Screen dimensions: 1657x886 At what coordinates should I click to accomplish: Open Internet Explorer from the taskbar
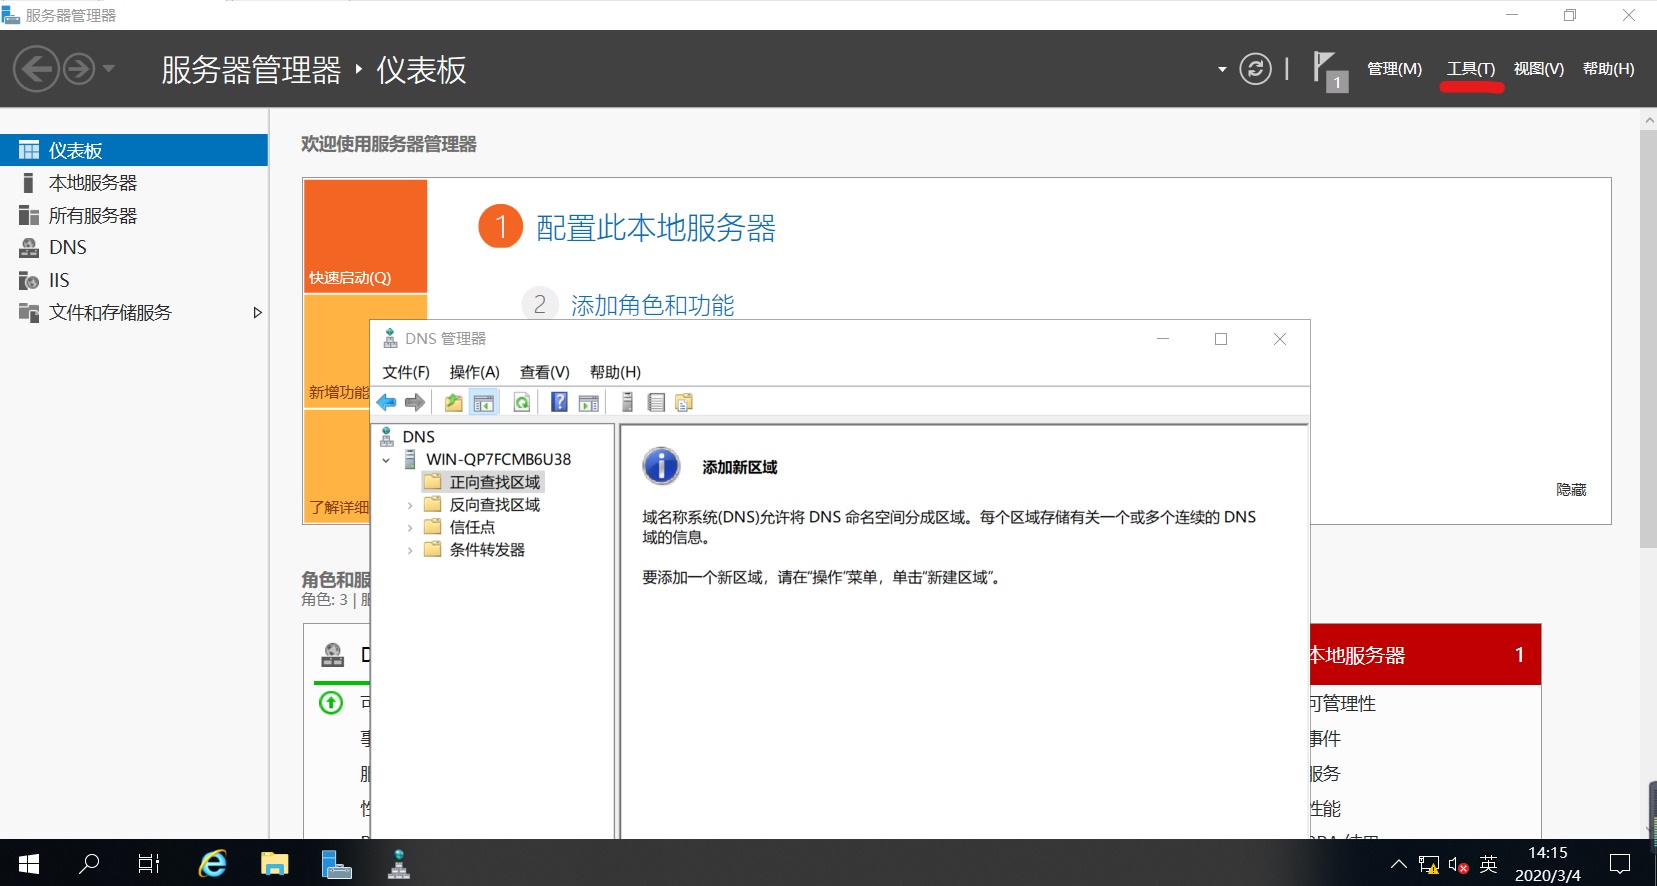coord(213,864)
